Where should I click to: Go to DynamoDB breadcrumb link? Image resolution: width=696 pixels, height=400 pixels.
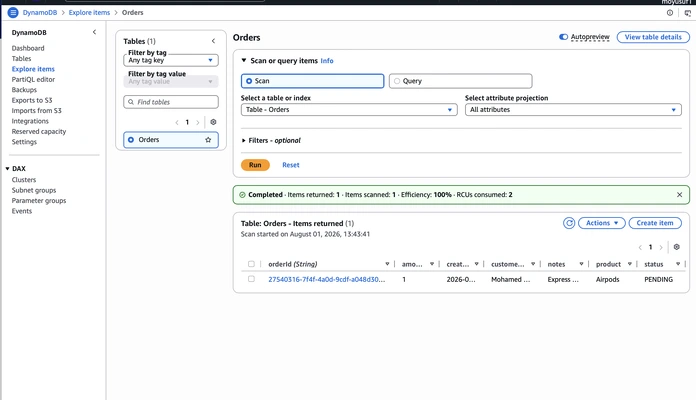pyautogui.click(x=40, y=12)
